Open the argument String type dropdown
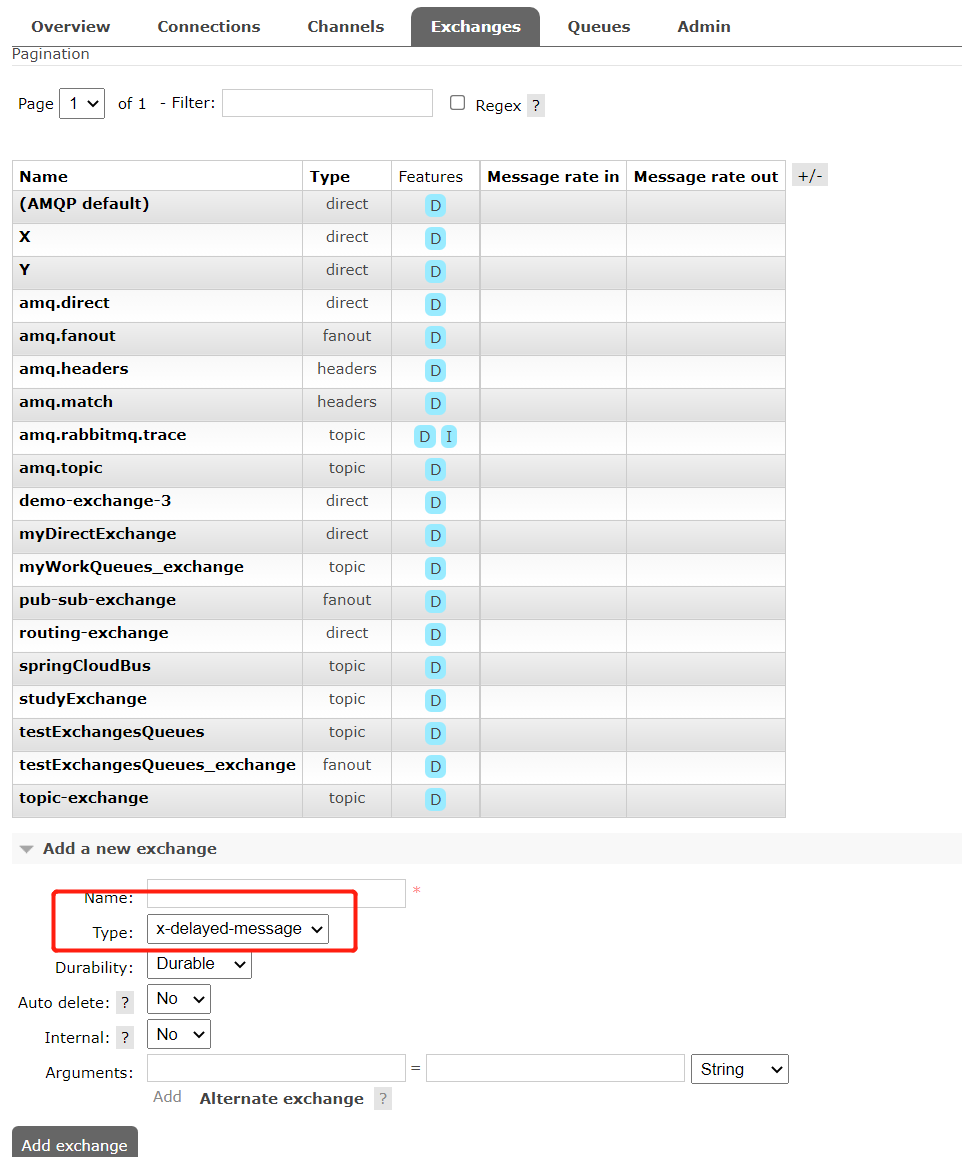The height and width of the screenshot is (1157, 962). pos(740,1069)
